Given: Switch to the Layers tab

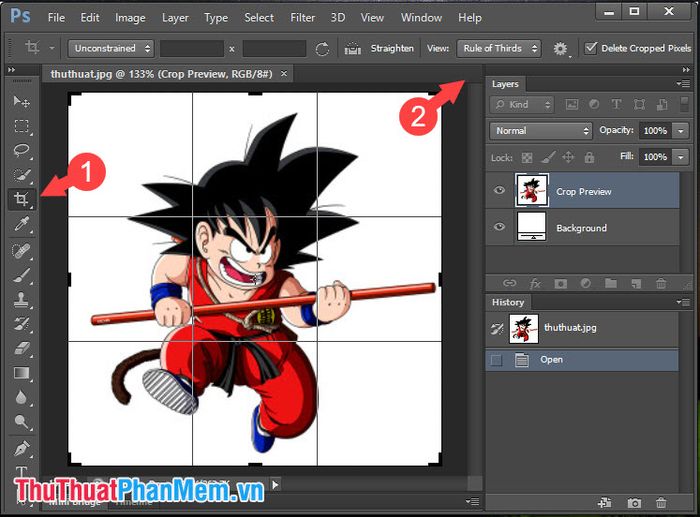Looking at the screenshot, I should tap(505, 84).
